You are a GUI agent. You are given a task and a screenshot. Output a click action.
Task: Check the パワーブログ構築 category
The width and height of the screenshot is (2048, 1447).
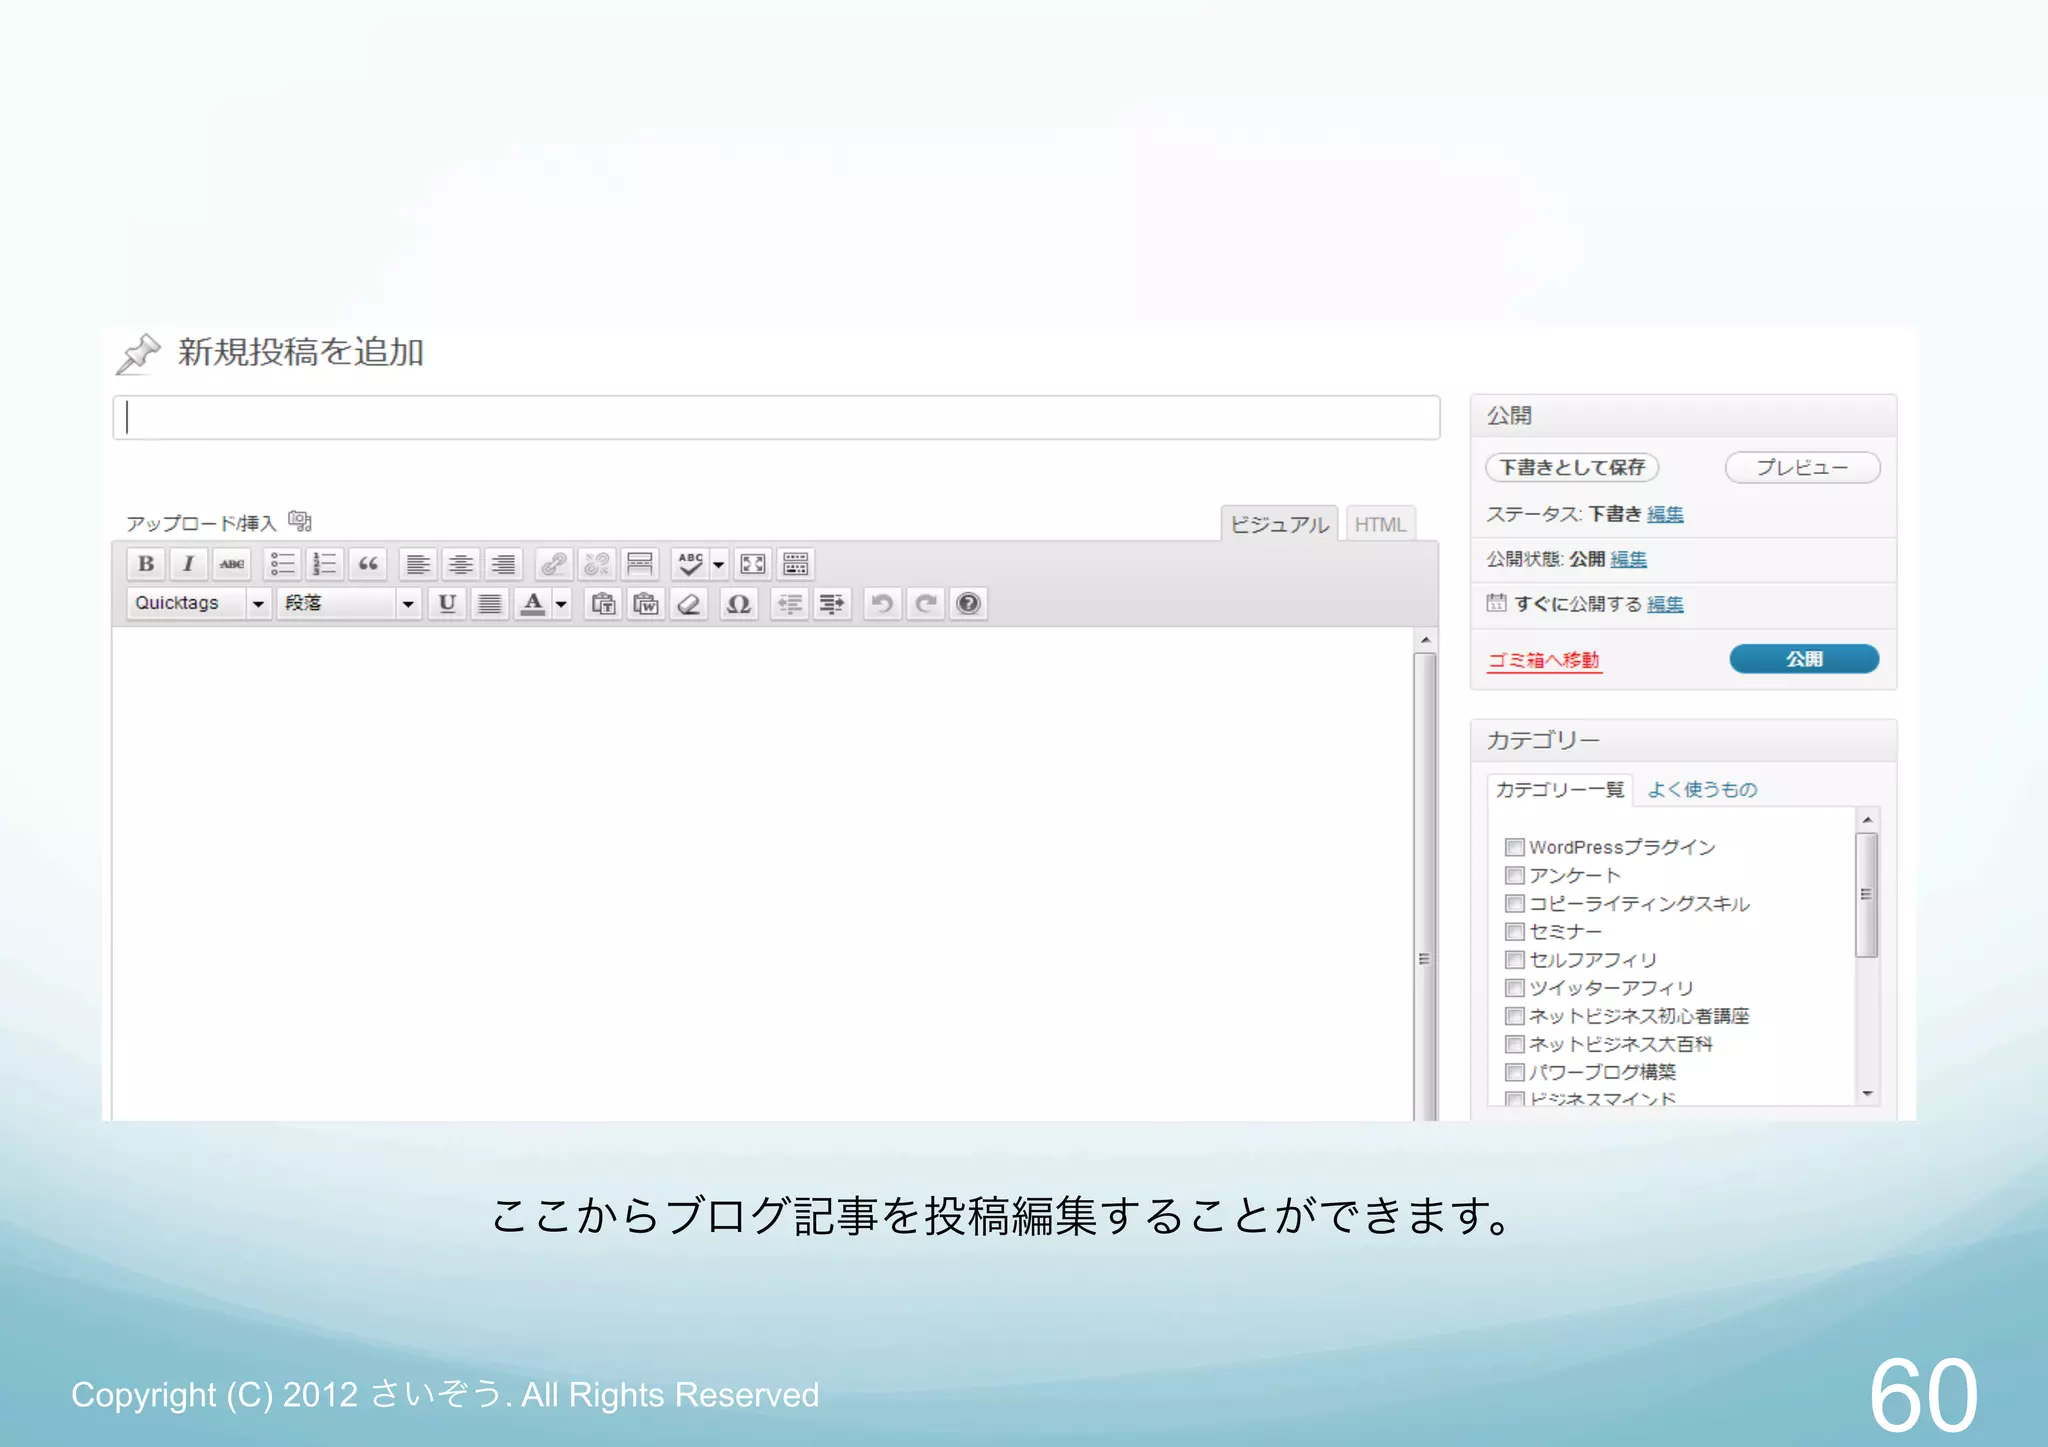pos(1515,1072)
